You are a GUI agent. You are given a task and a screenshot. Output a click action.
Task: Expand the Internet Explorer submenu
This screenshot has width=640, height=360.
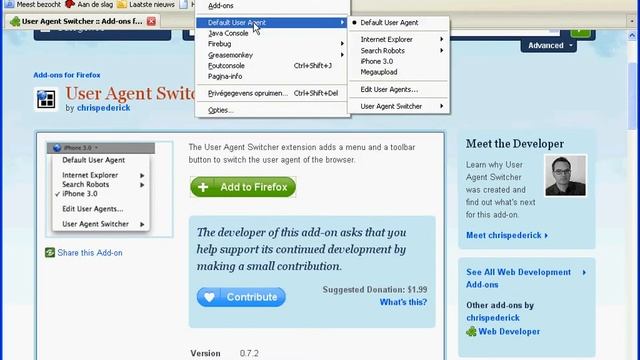[399, 39]
